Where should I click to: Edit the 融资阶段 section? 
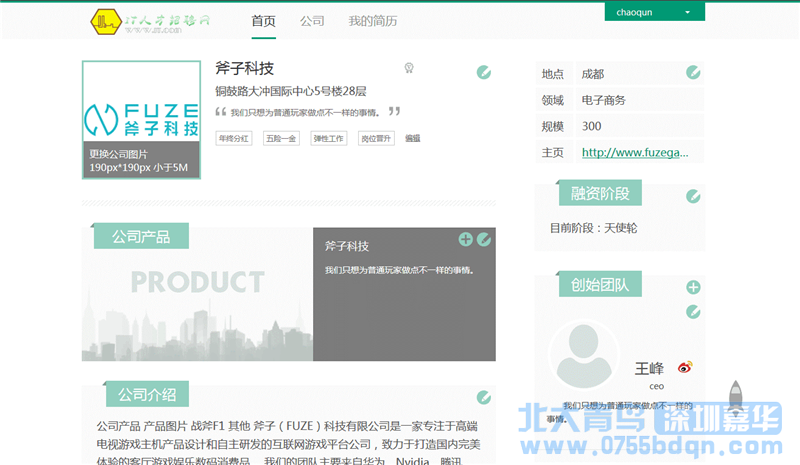[x=693, y=196]
